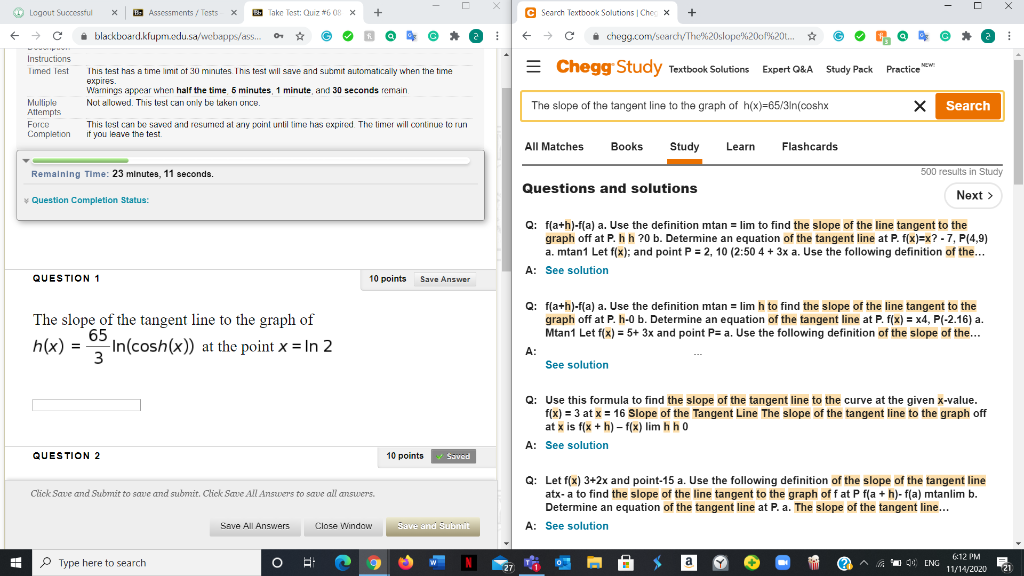
Task: Select the Study tab
Action: (684, 147)
